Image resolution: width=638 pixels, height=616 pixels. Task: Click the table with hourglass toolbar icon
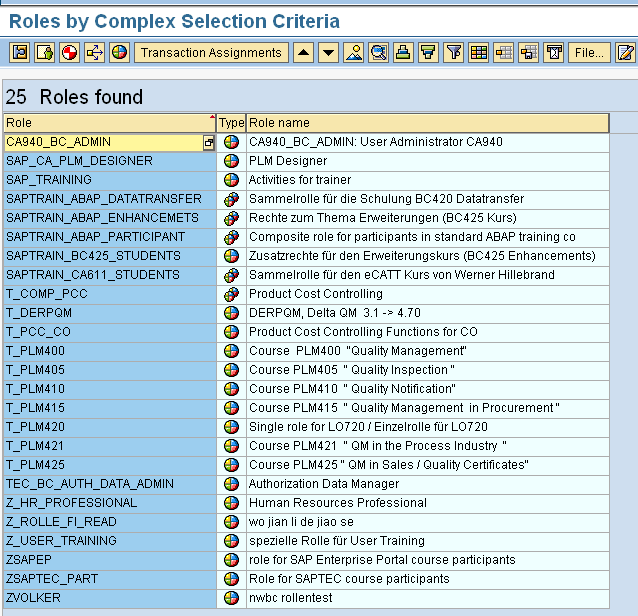(554, 52)
